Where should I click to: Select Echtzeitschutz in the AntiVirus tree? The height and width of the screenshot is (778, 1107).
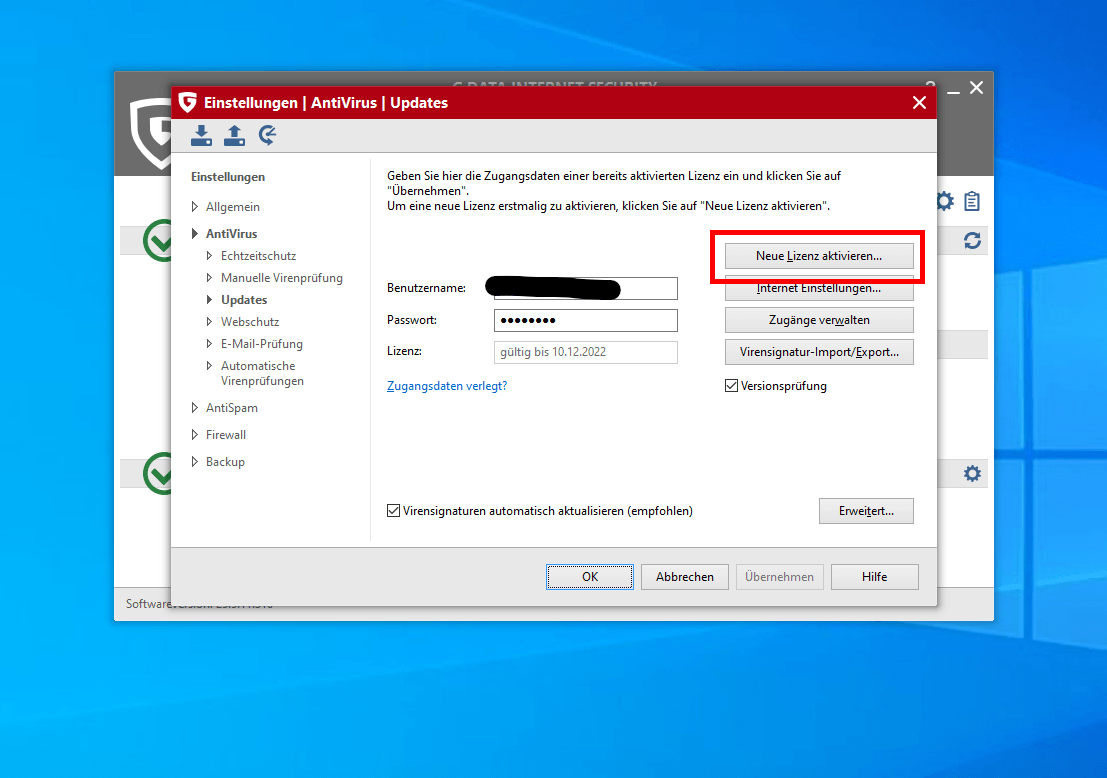click(258, 256)
